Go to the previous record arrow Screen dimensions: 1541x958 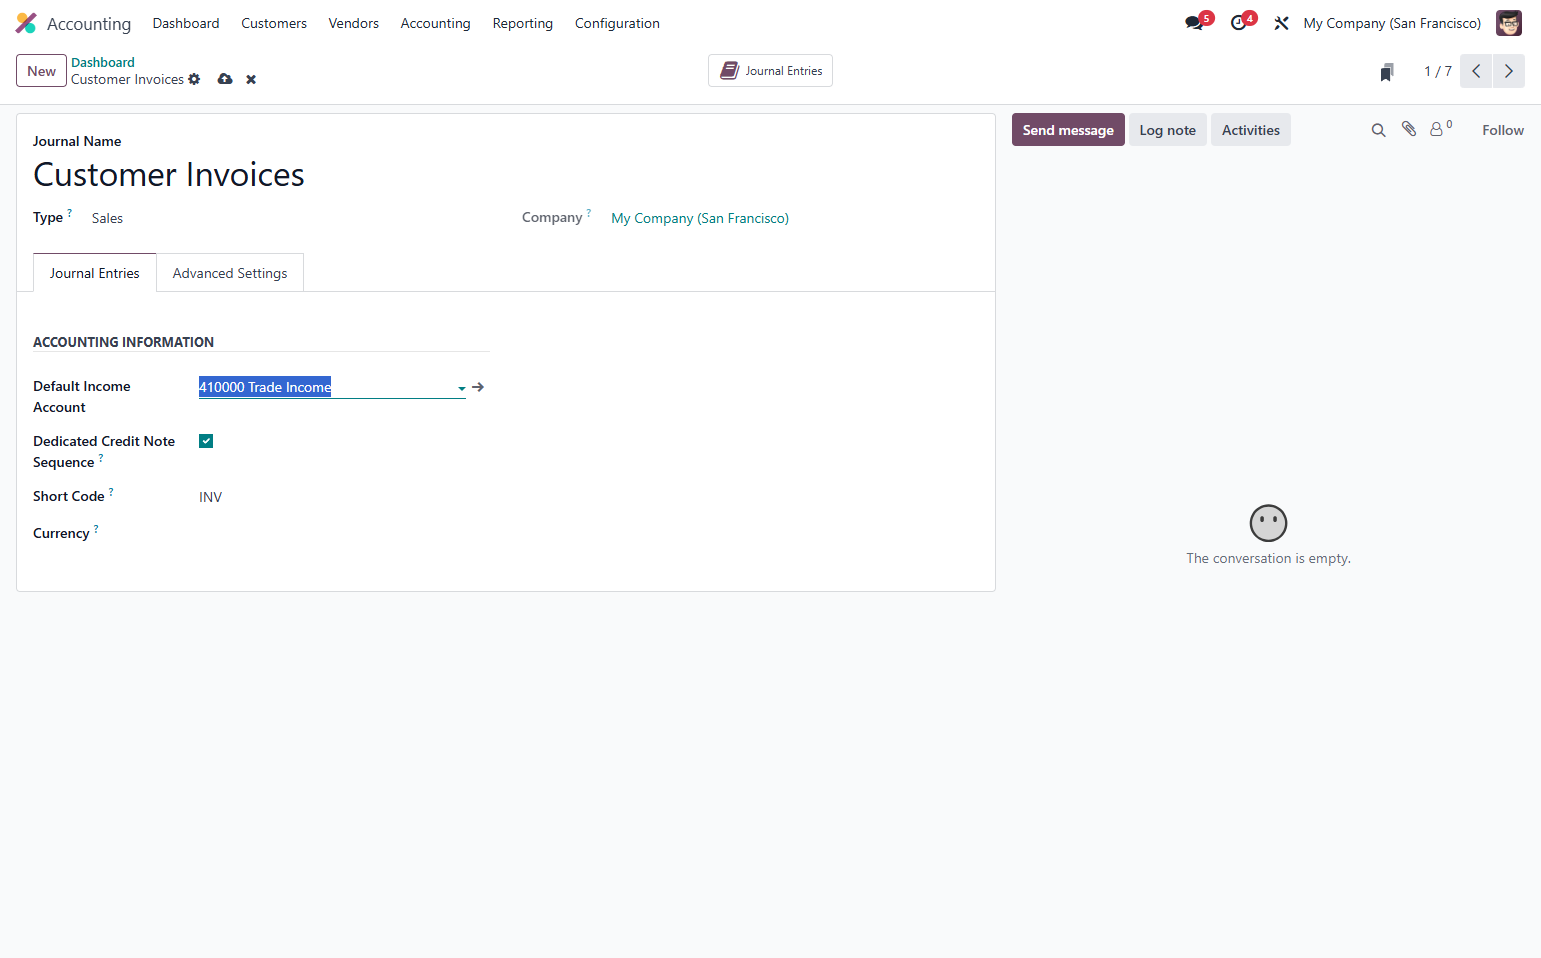tap(1476, 71)
